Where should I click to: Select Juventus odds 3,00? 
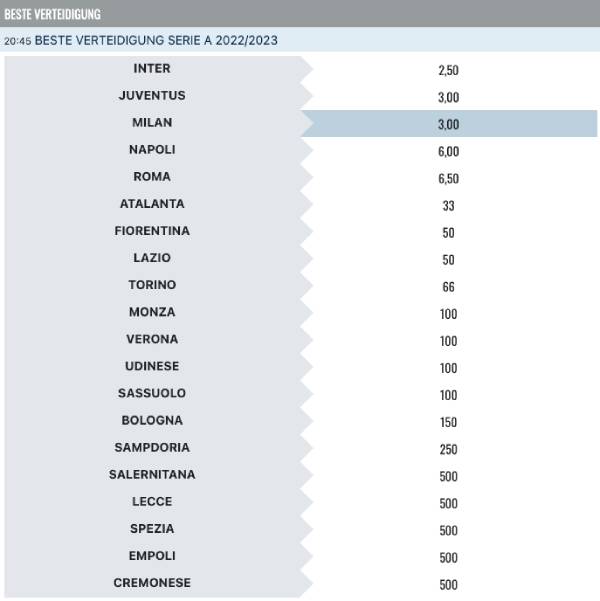(x=449, y=97)
